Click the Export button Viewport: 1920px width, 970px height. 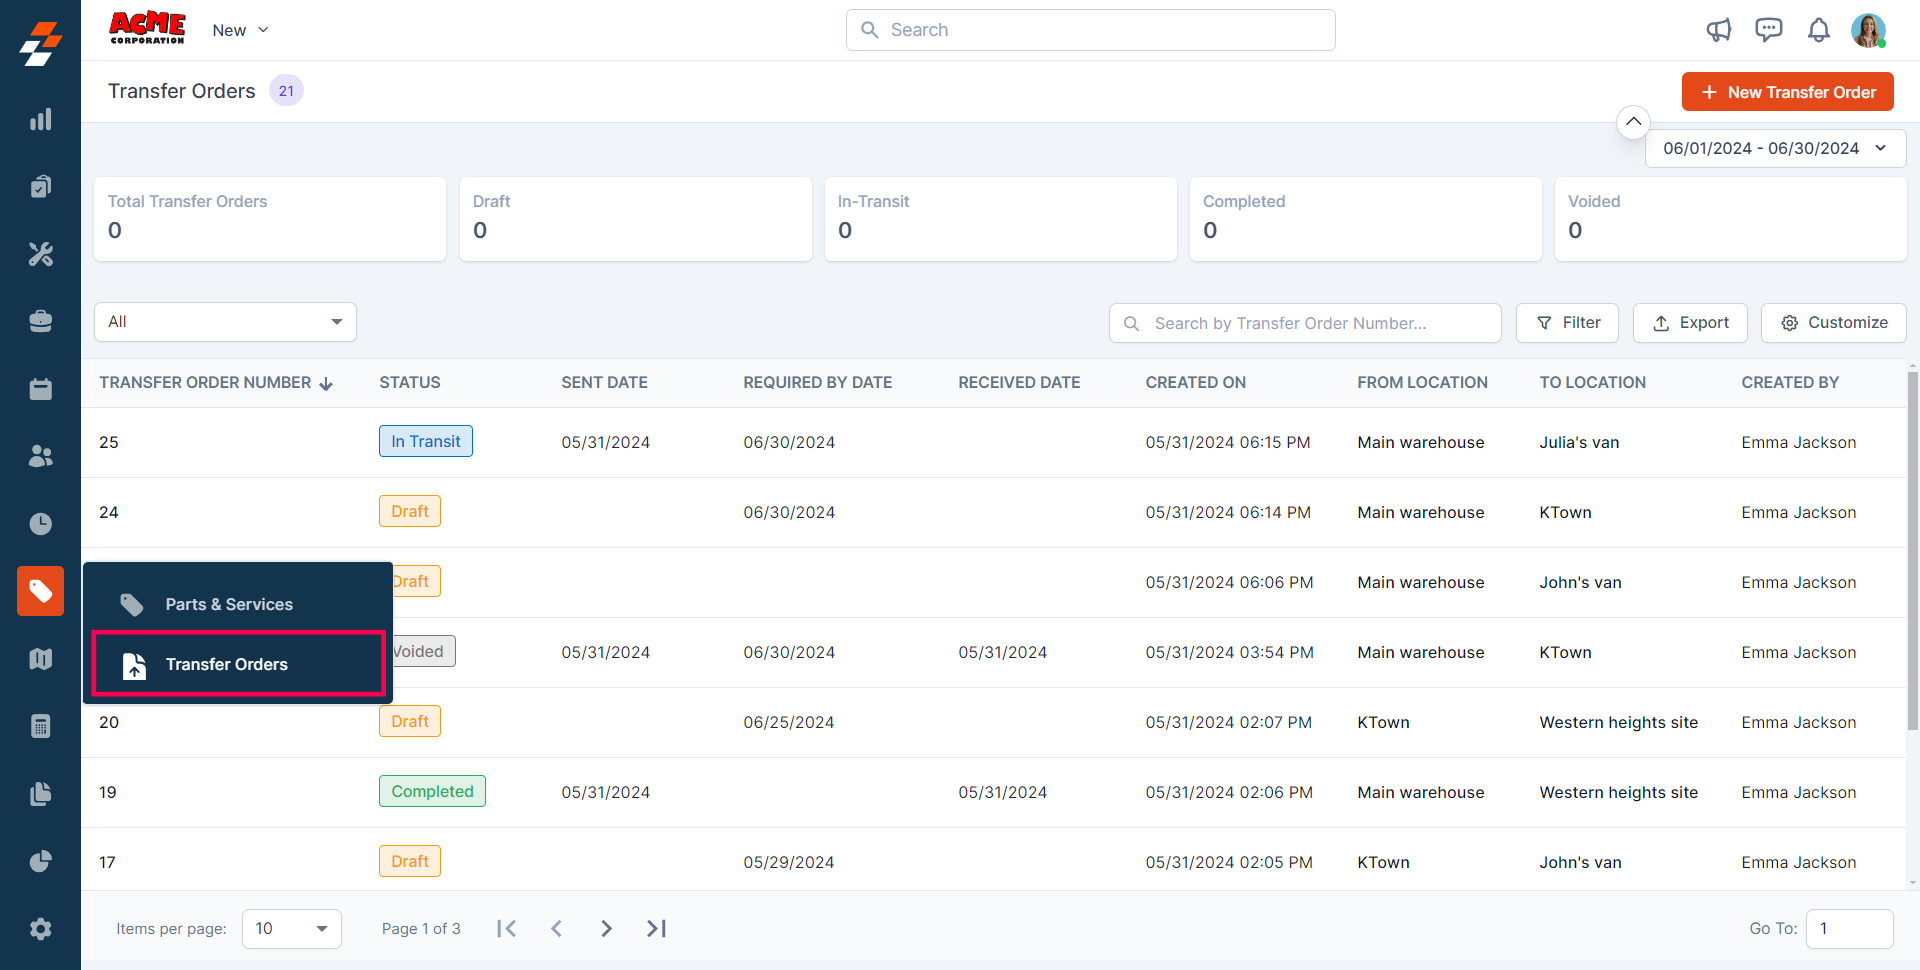click(1690, 323)
